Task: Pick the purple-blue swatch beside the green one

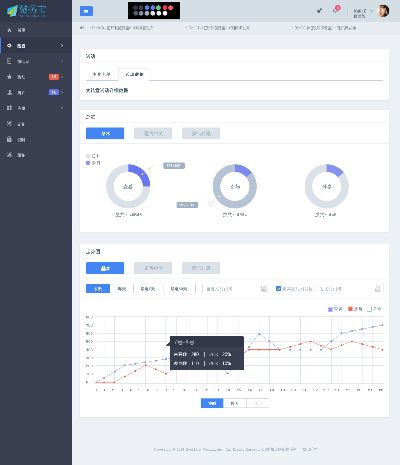Action: (153, 7)
